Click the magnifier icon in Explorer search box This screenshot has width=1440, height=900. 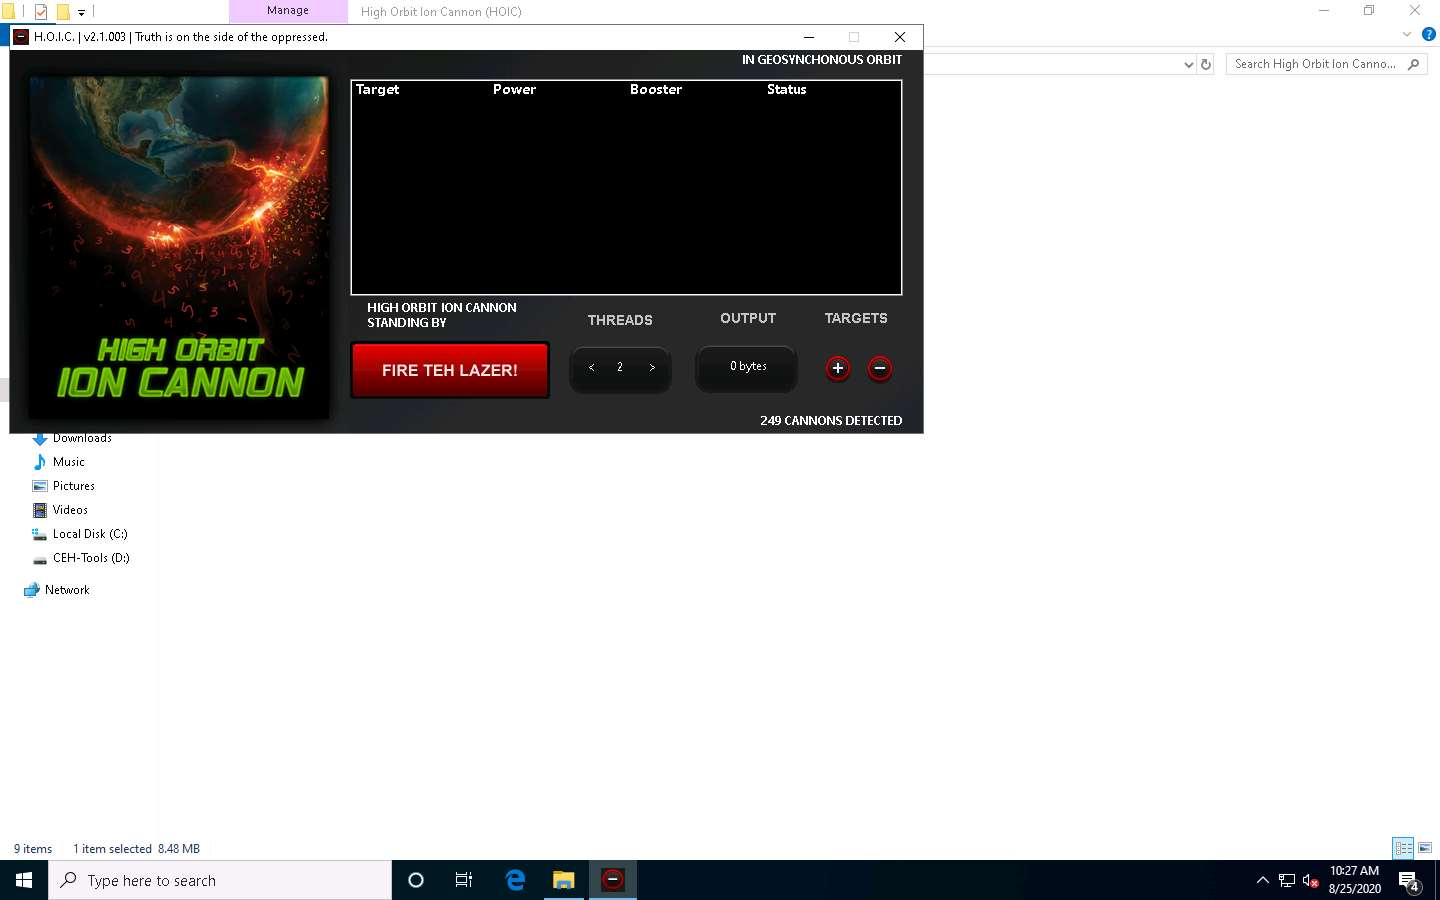[1413, 64]
